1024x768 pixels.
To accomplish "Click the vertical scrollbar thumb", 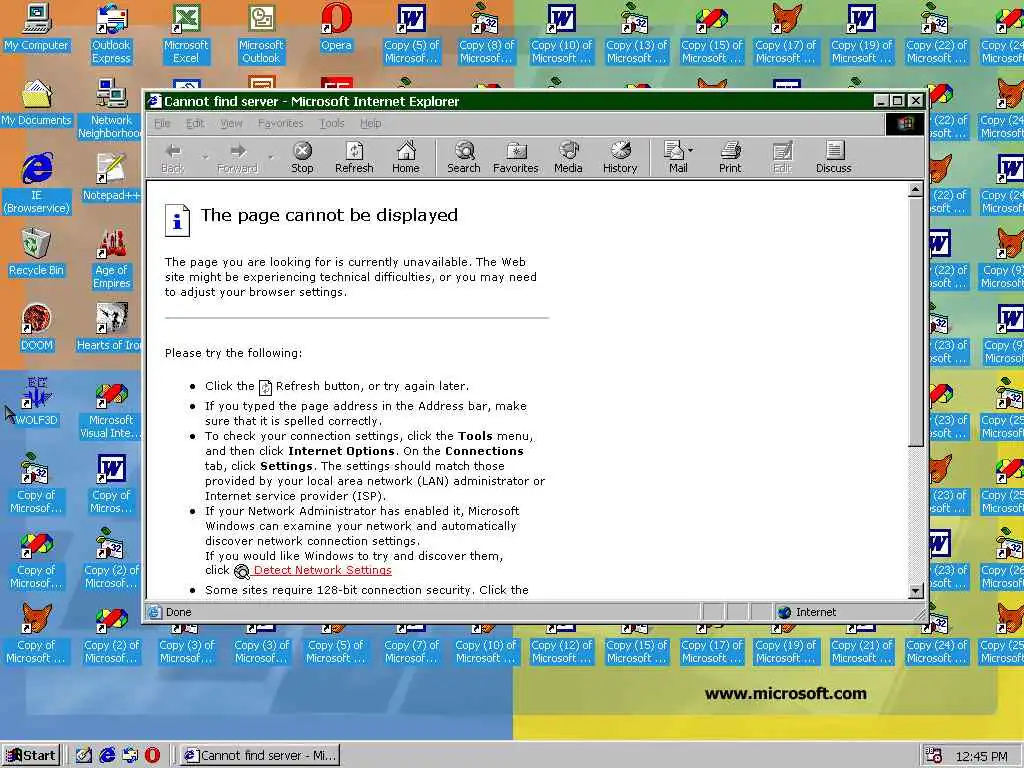I will (916, 322).
